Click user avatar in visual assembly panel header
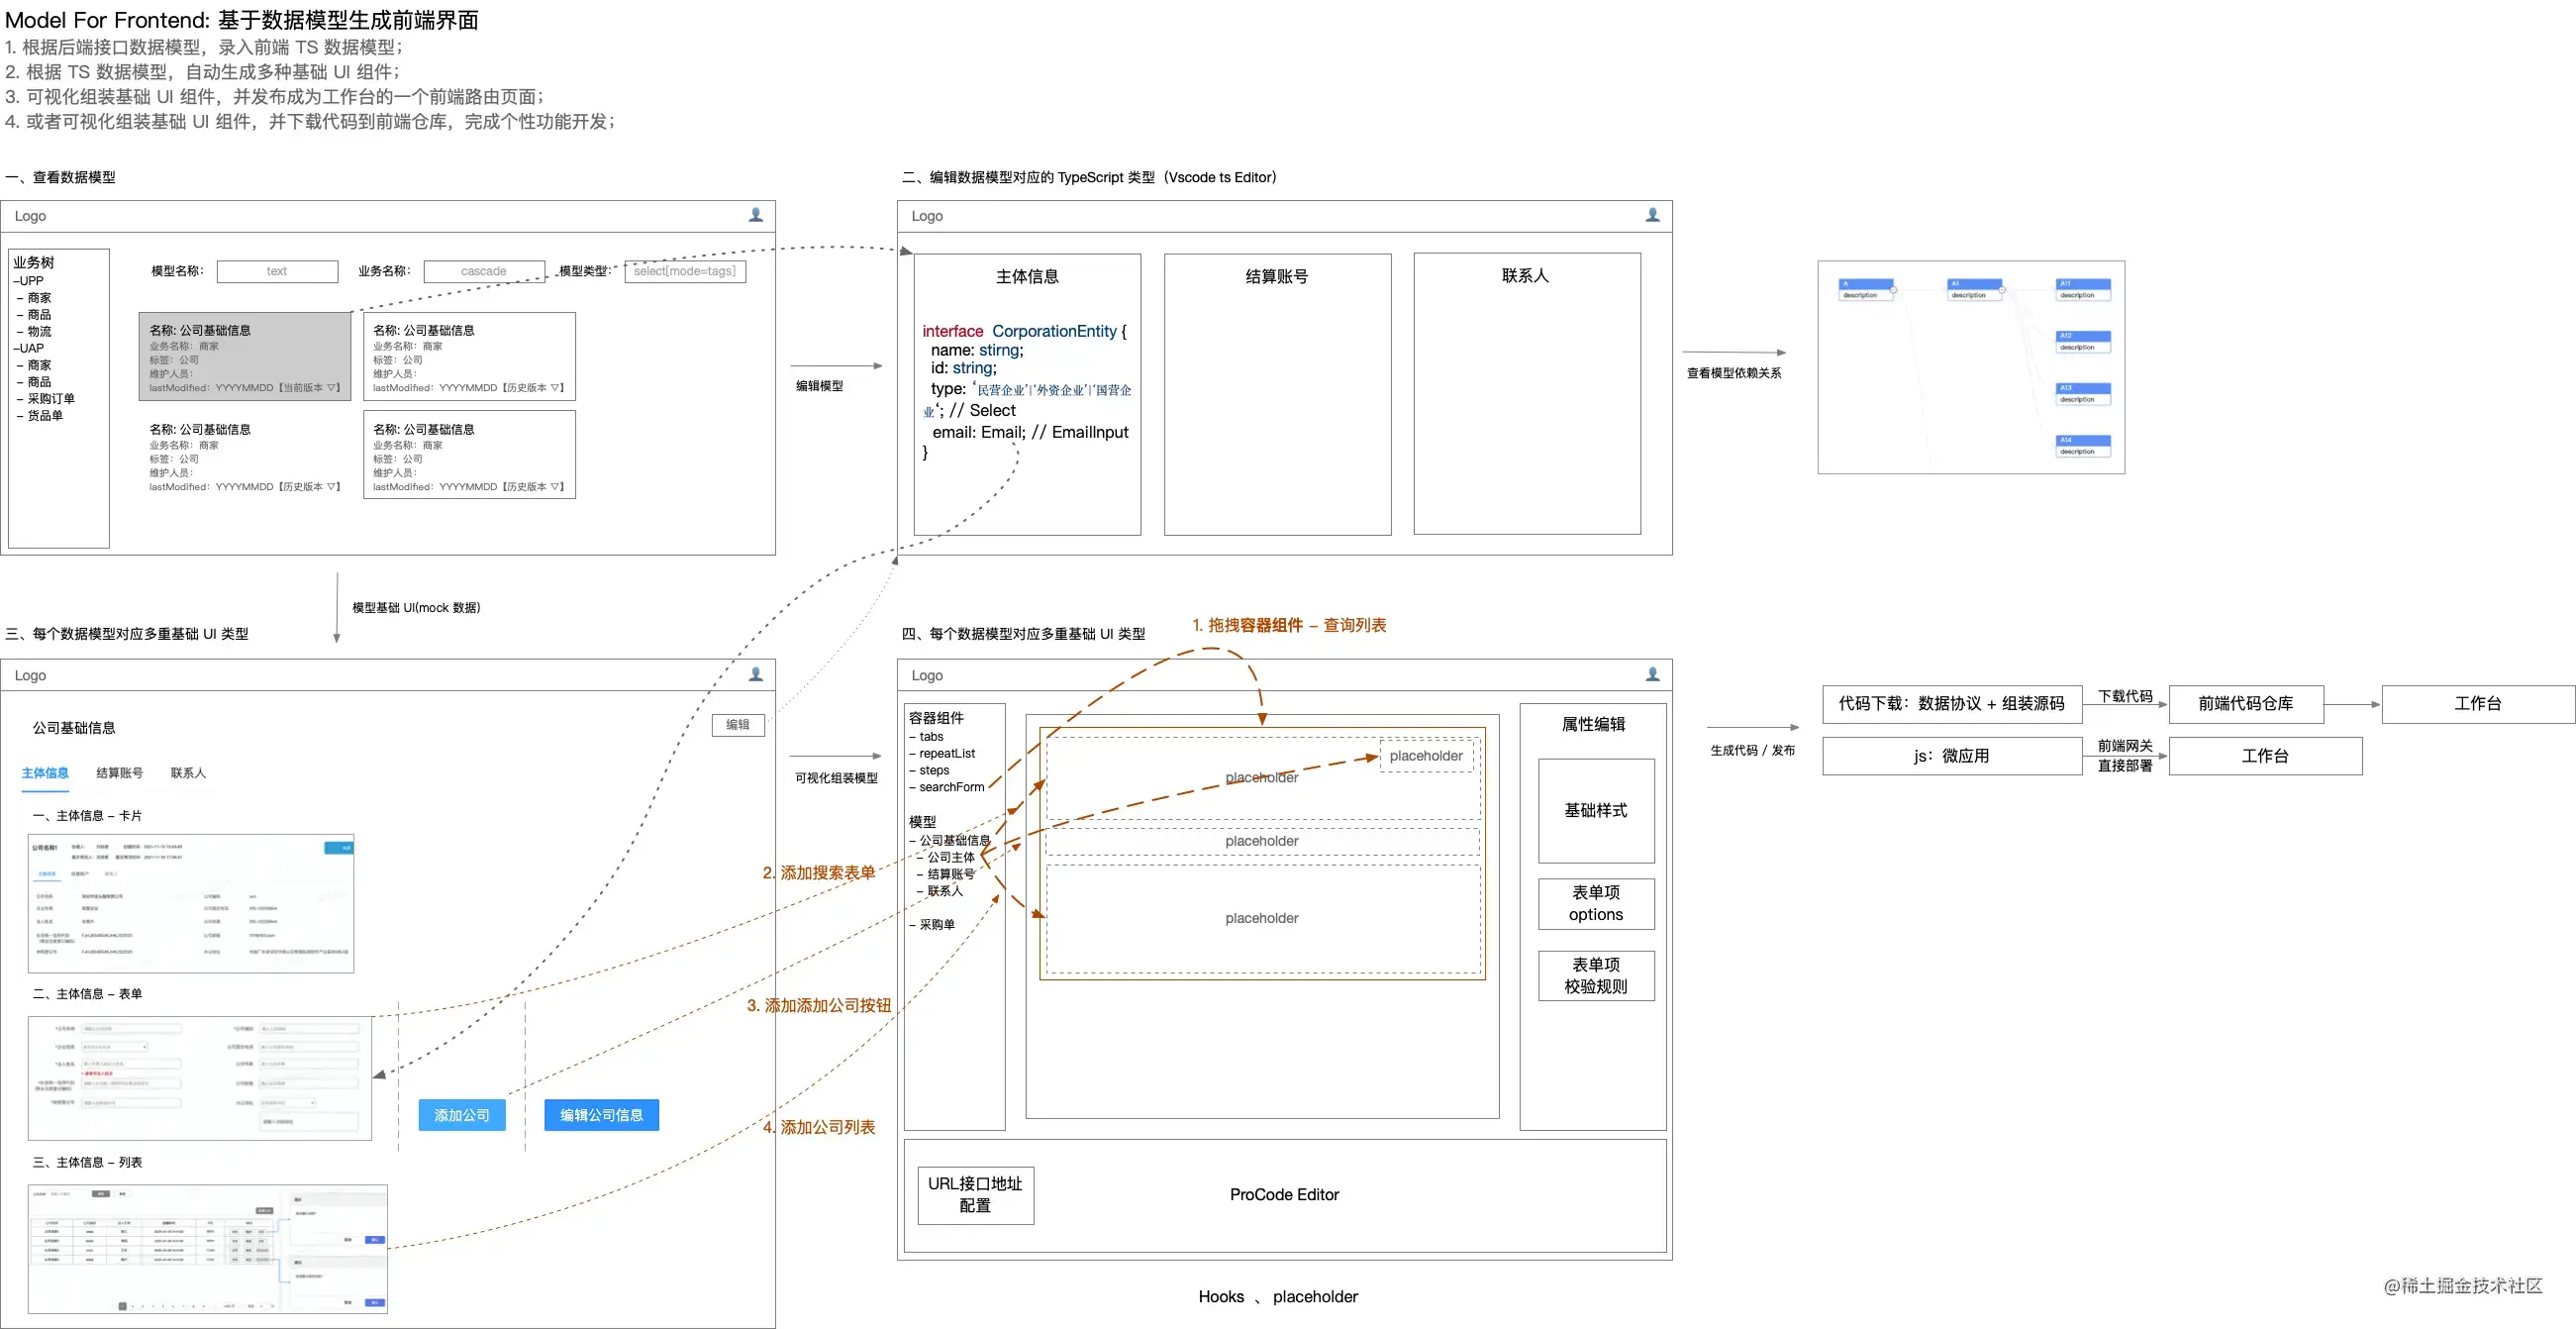Screen dimensions: 2576x1329 click(1652, 675)
